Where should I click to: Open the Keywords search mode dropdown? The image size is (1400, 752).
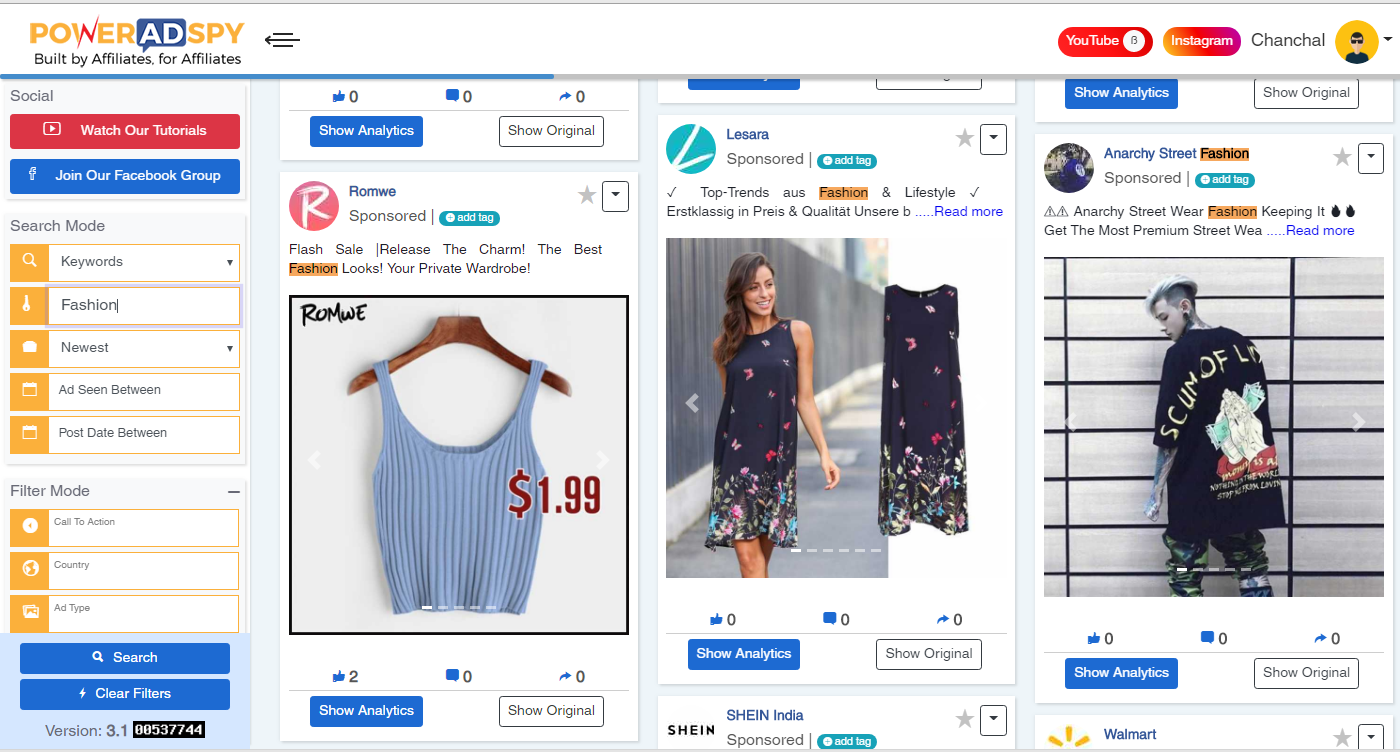pos(143,262)
